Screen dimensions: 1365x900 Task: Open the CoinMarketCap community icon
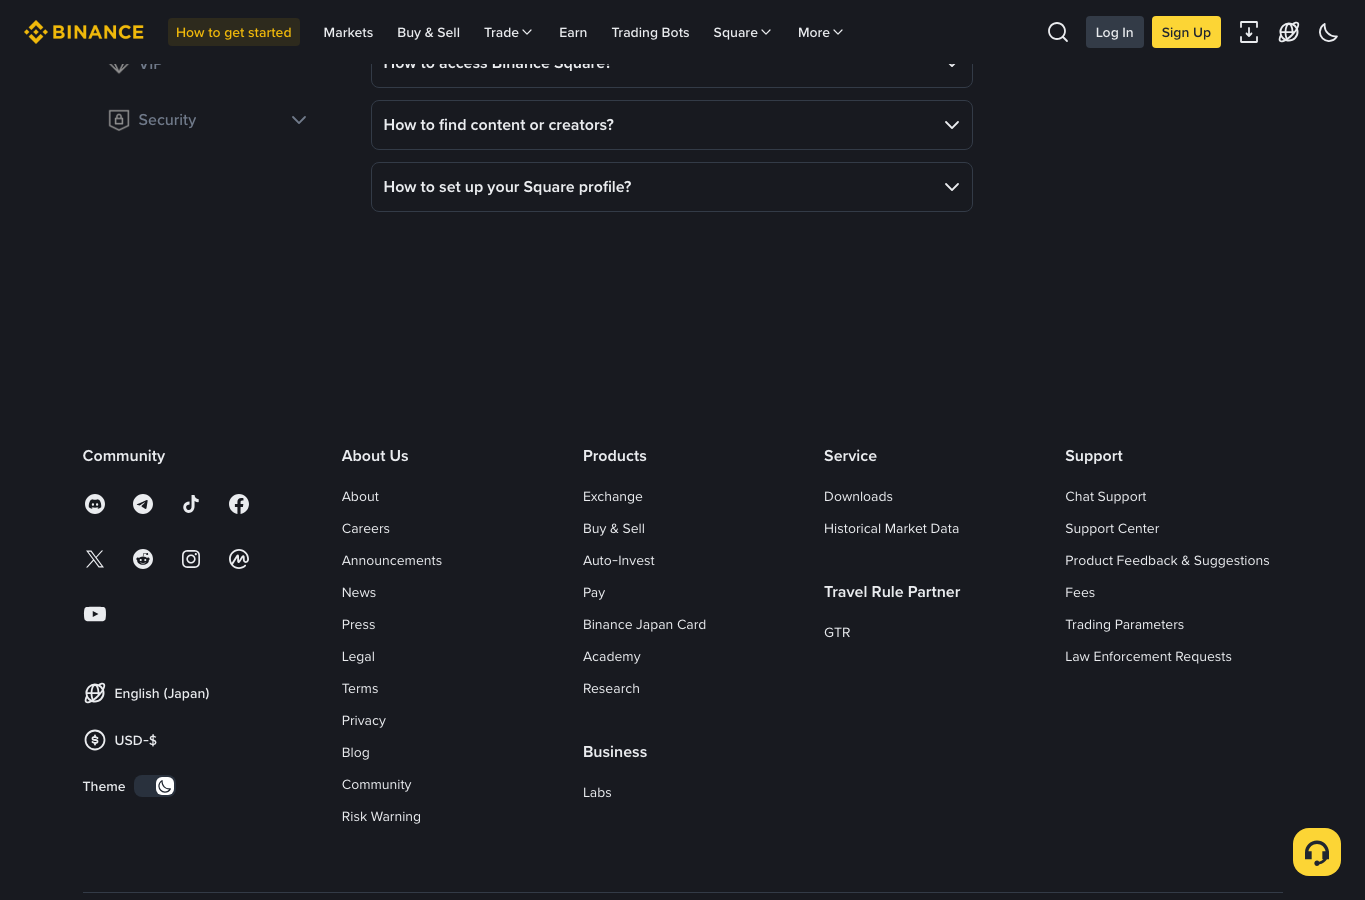[239, 559]
